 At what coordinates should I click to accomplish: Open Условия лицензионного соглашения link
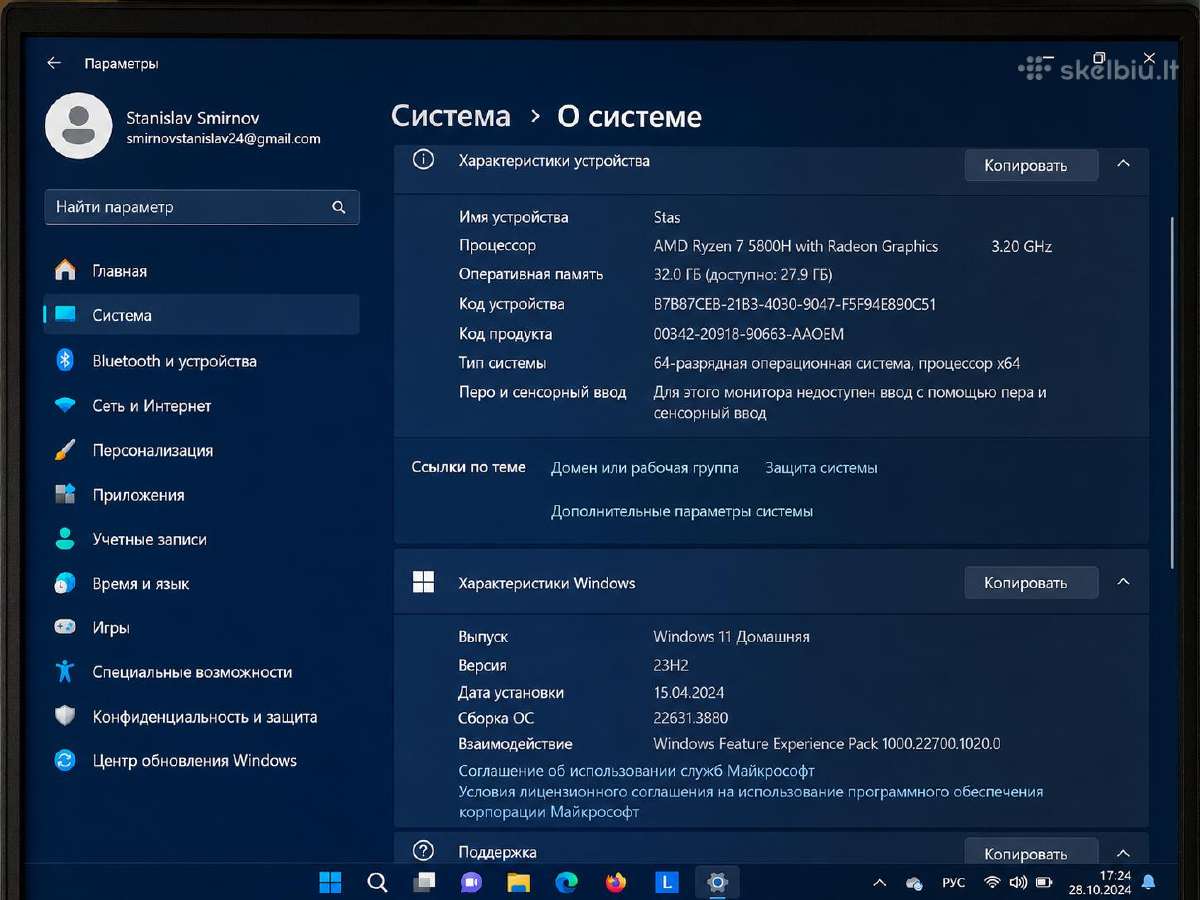(750, 801)
